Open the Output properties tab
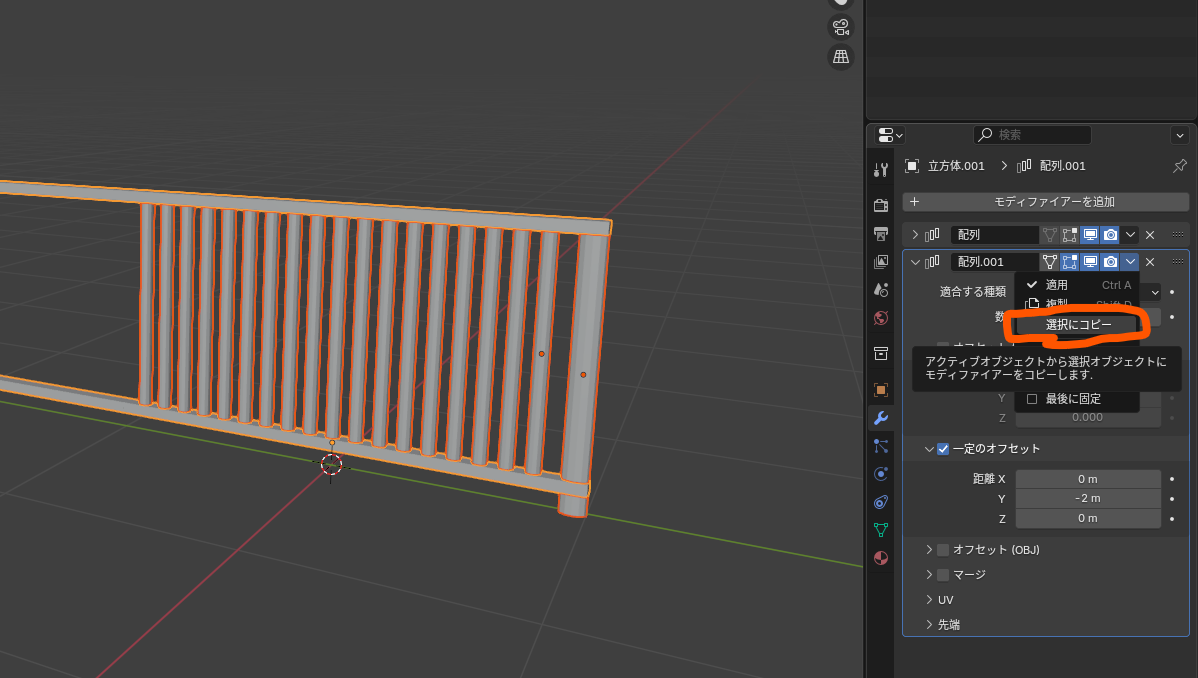The width and height of the screenshot is (1198, 678). pyautogui.click(x=881, y=233)
